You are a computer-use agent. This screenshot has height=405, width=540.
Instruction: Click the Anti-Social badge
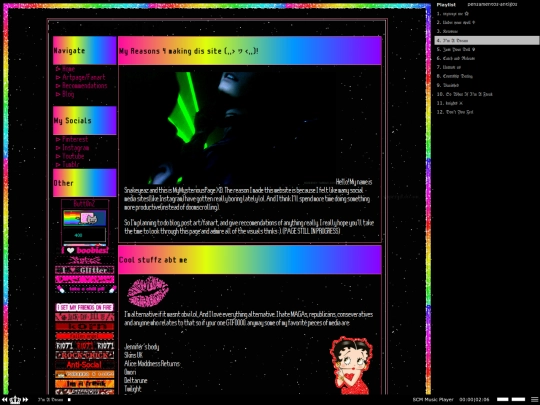(85, 364)
